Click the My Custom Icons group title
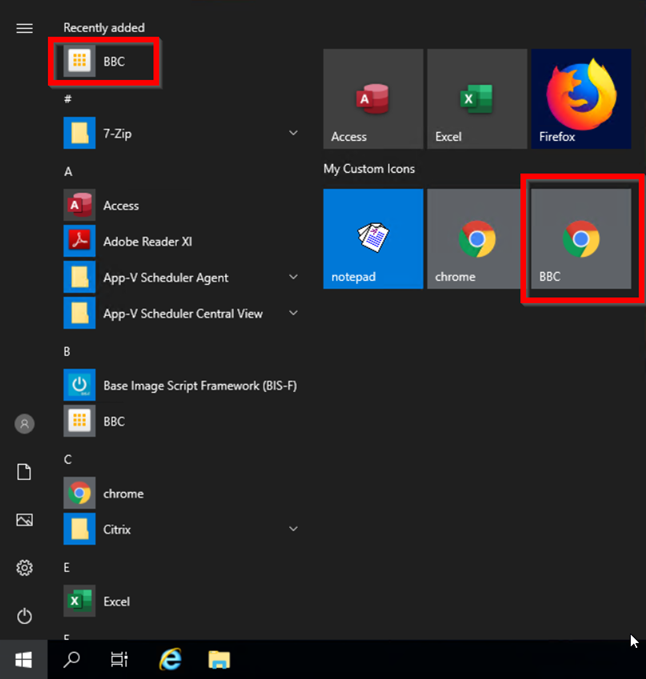Image resolution: width=646 pixels, height=679 pixels. [369, 169]
